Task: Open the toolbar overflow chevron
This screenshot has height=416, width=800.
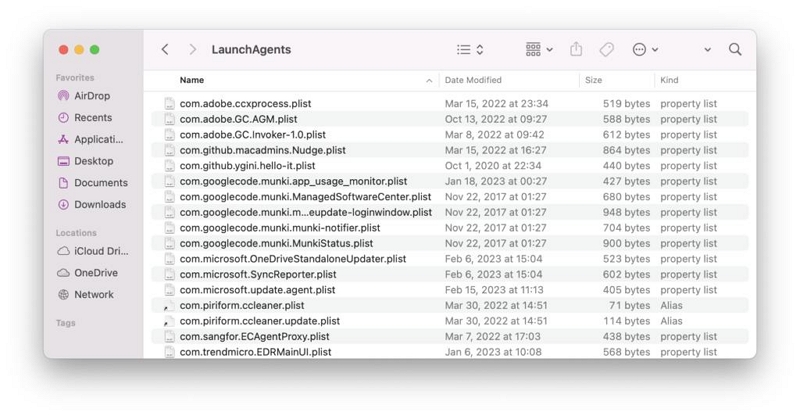Action: pos(708,50)
